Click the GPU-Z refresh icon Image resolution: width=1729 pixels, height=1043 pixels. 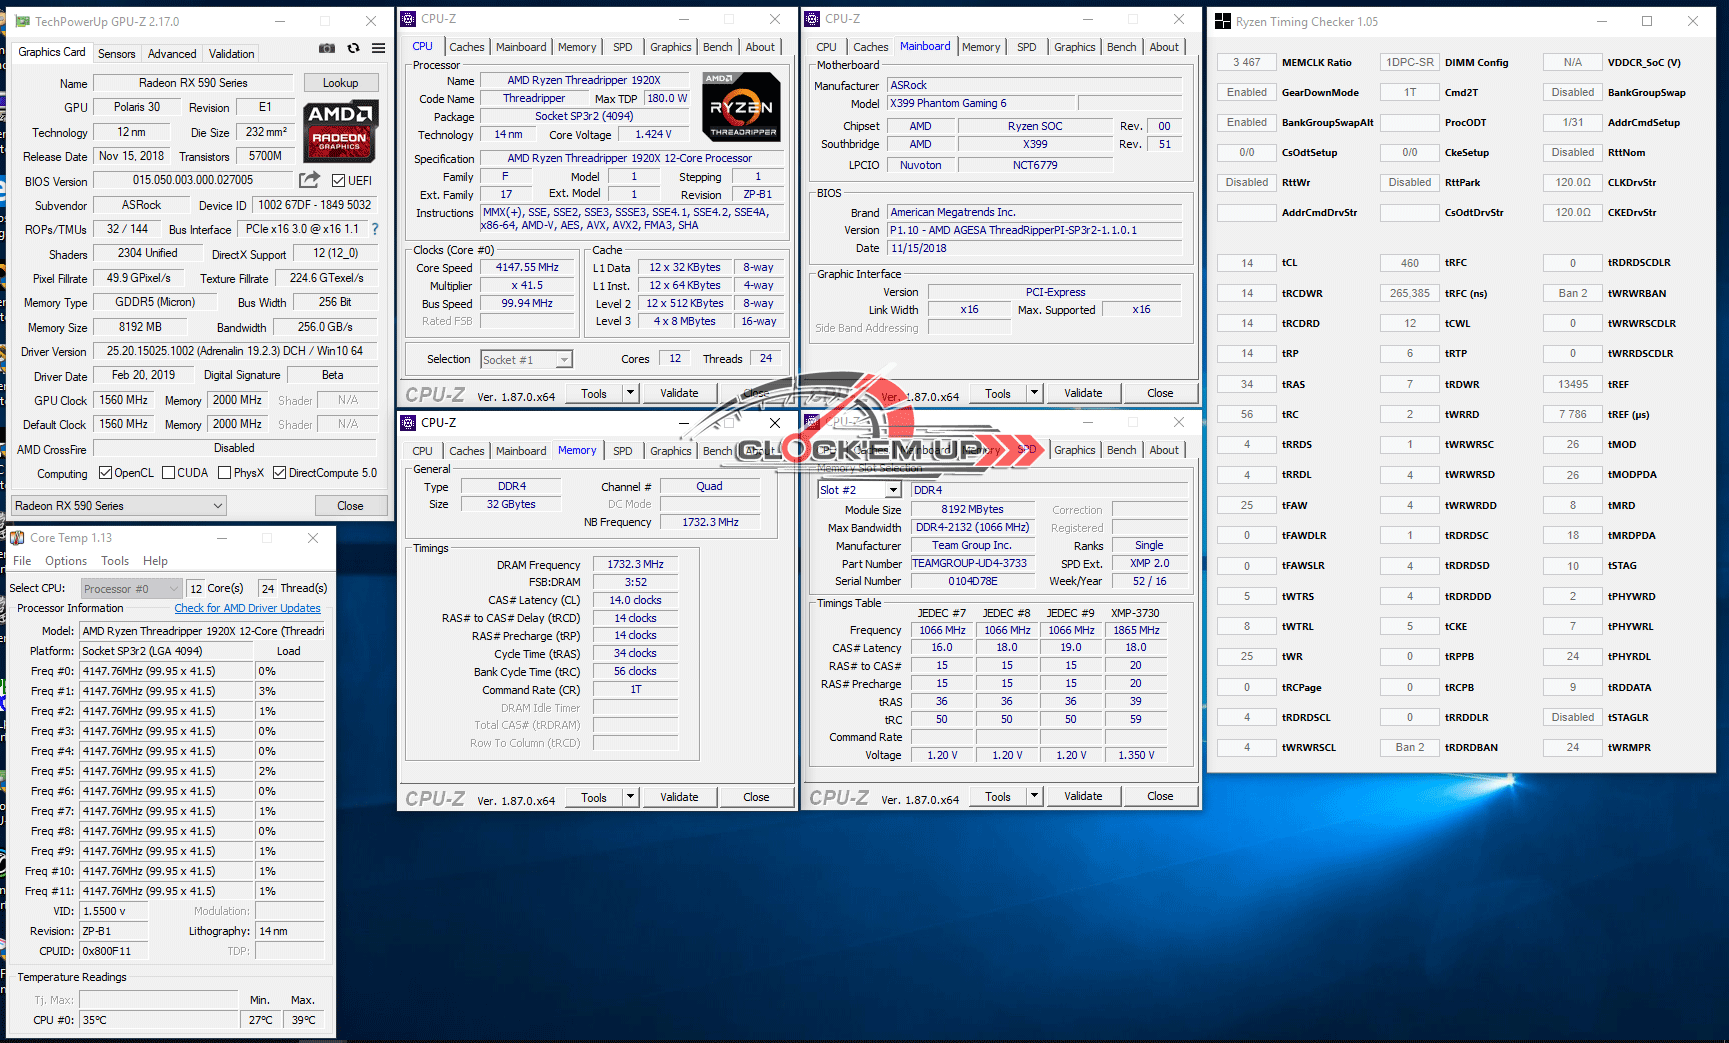[353, 48]
